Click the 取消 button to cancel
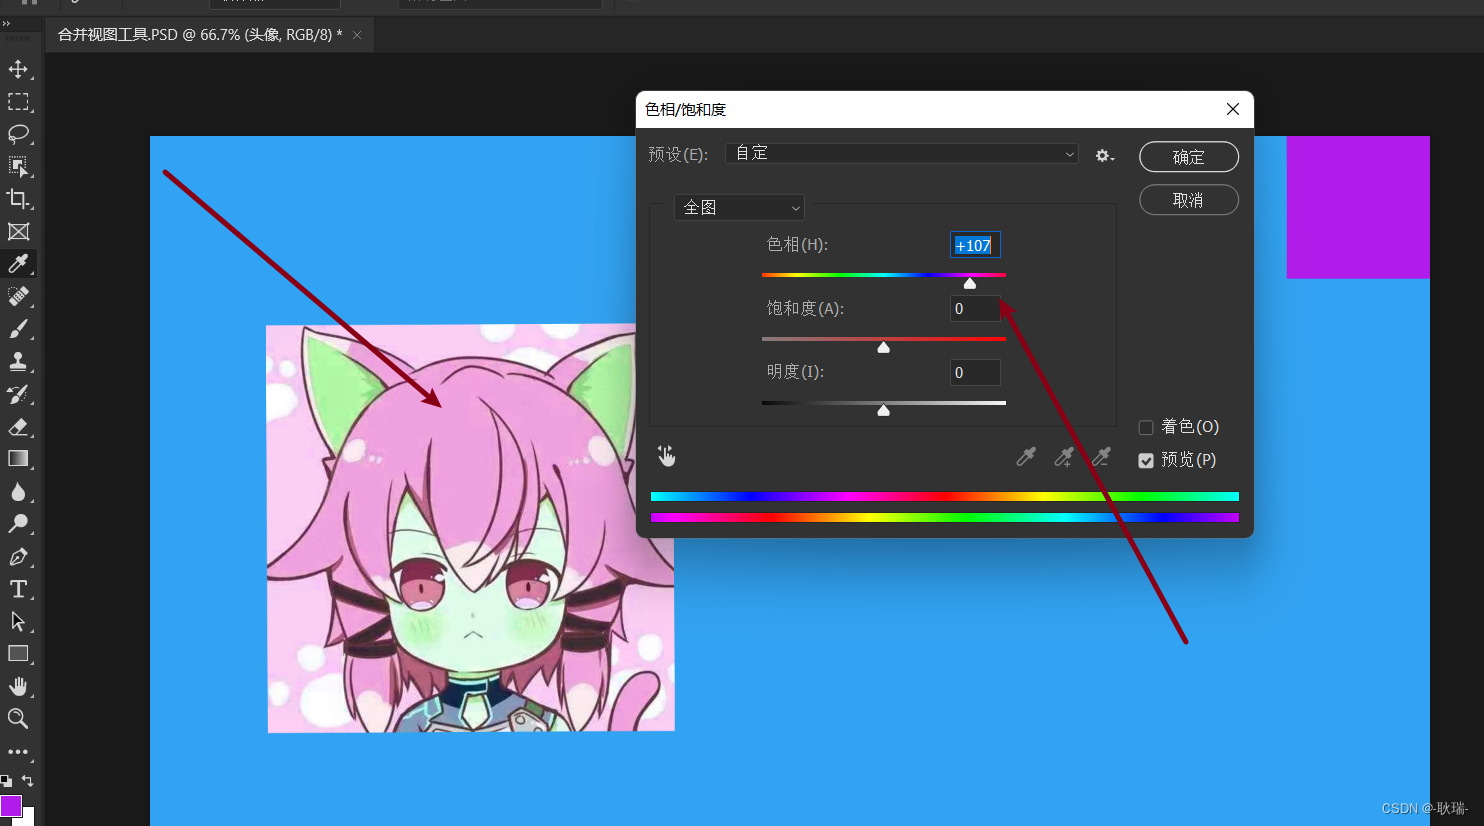The height and width of the screenshot is (826, 1484). click(x=1188, y=200)
